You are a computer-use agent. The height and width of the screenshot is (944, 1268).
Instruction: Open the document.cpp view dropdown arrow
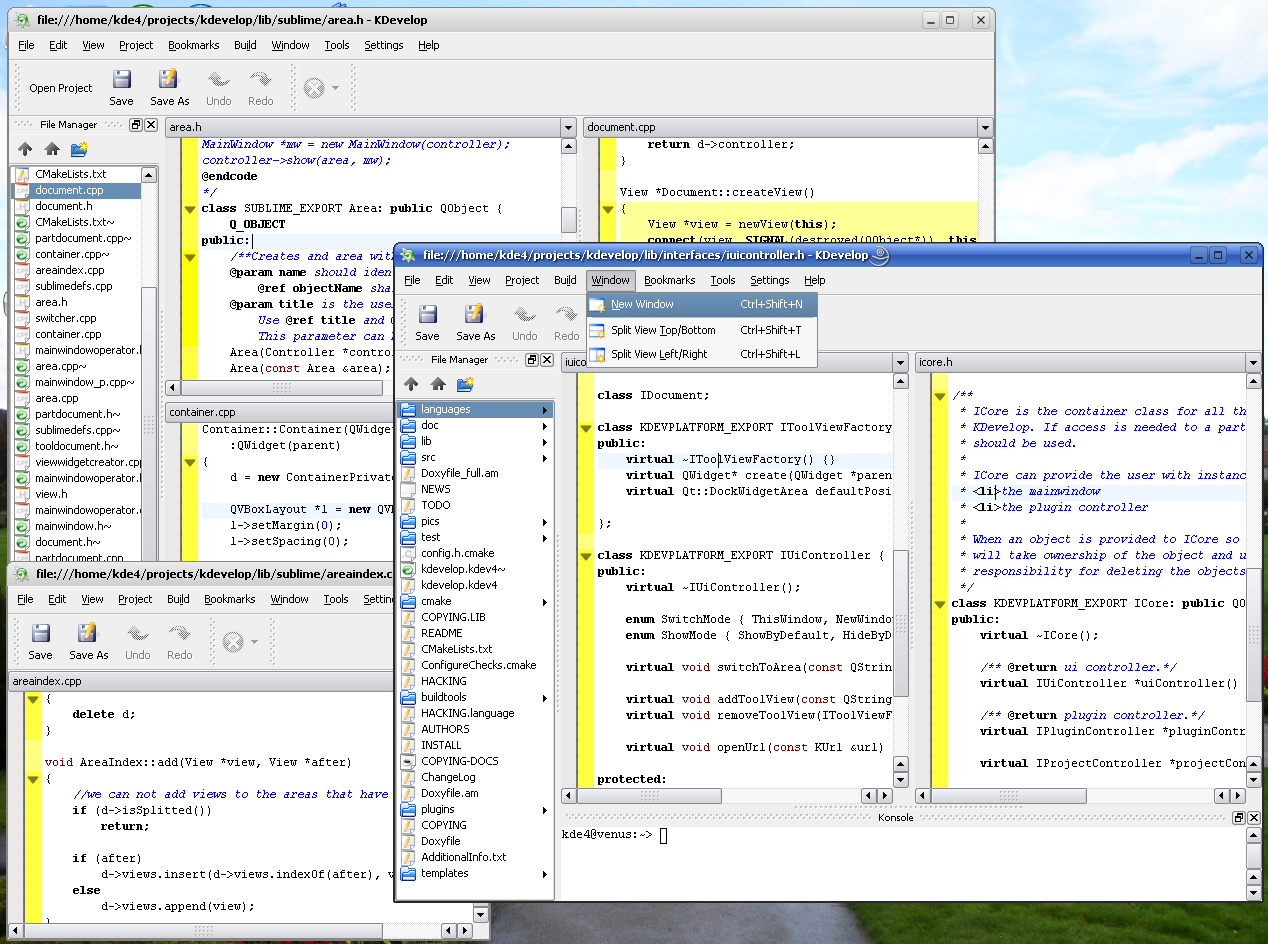click(985, 128)
